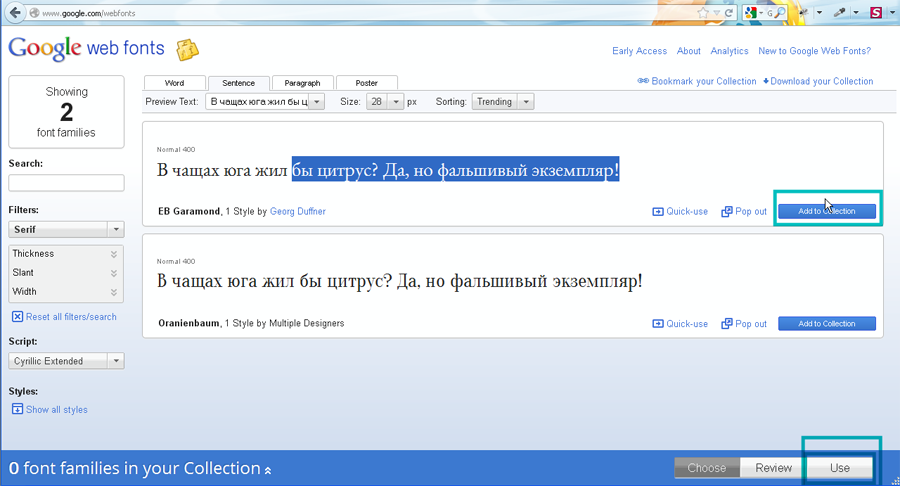The height and width of the screenshot is (486, 900).
Task: Open the Serif category dropdown
Action: pos(116,230)
